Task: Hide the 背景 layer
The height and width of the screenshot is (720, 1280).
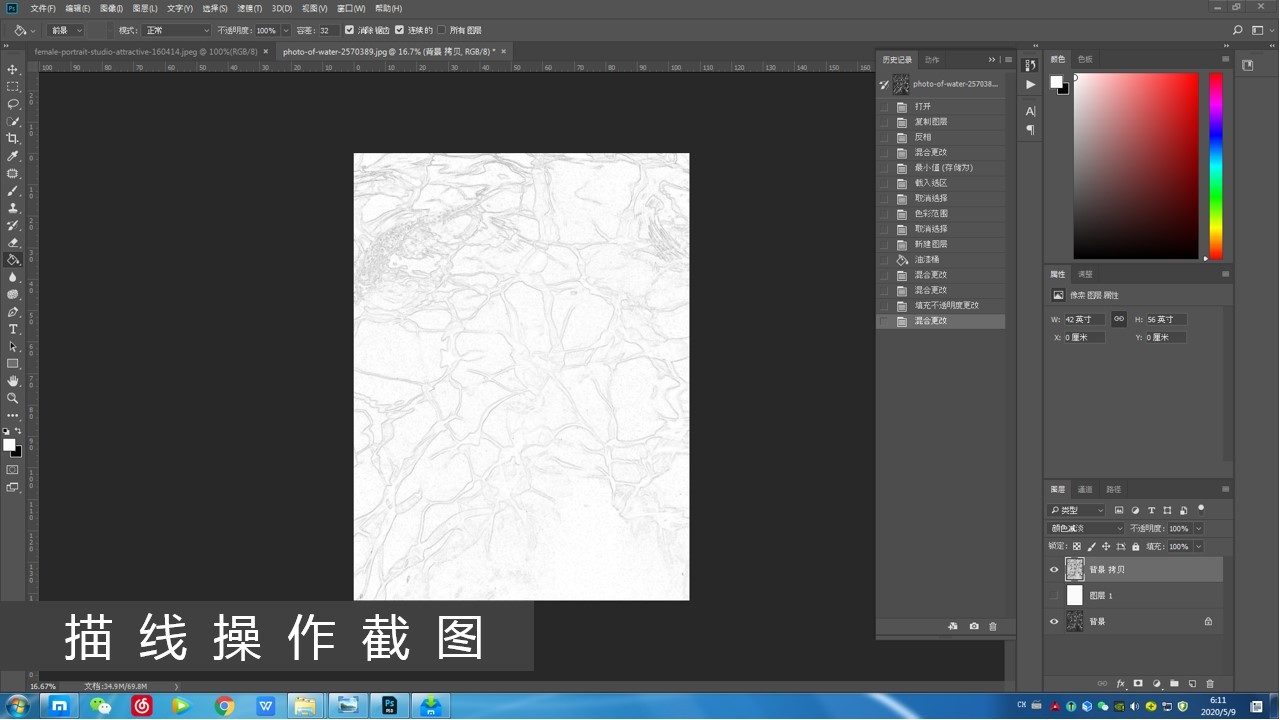Action: point(1053,622)
